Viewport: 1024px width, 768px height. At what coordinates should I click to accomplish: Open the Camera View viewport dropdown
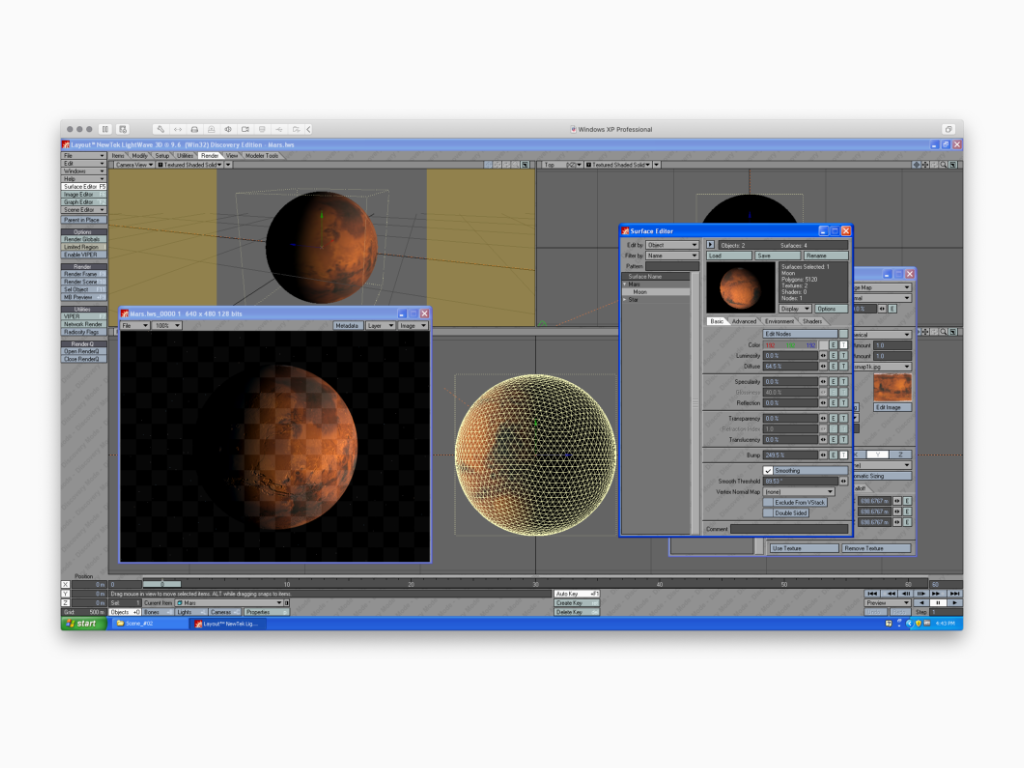point(134,165)
